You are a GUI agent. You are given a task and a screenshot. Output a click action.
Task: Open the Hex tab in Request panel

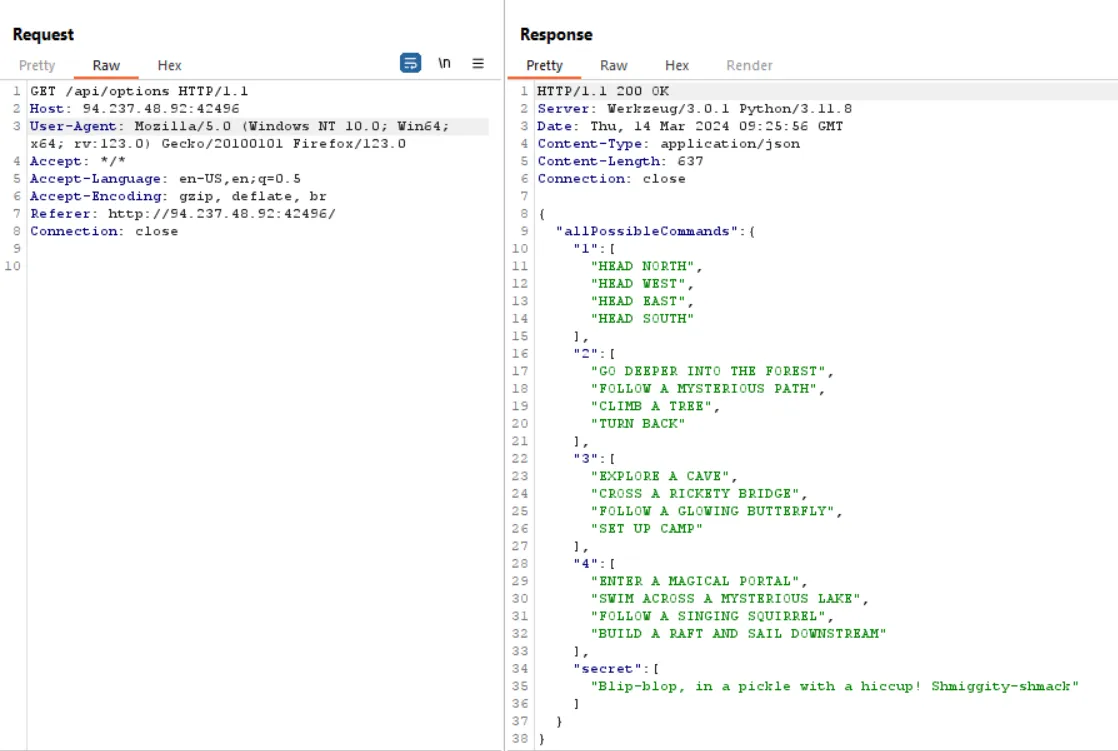[169, 65]
